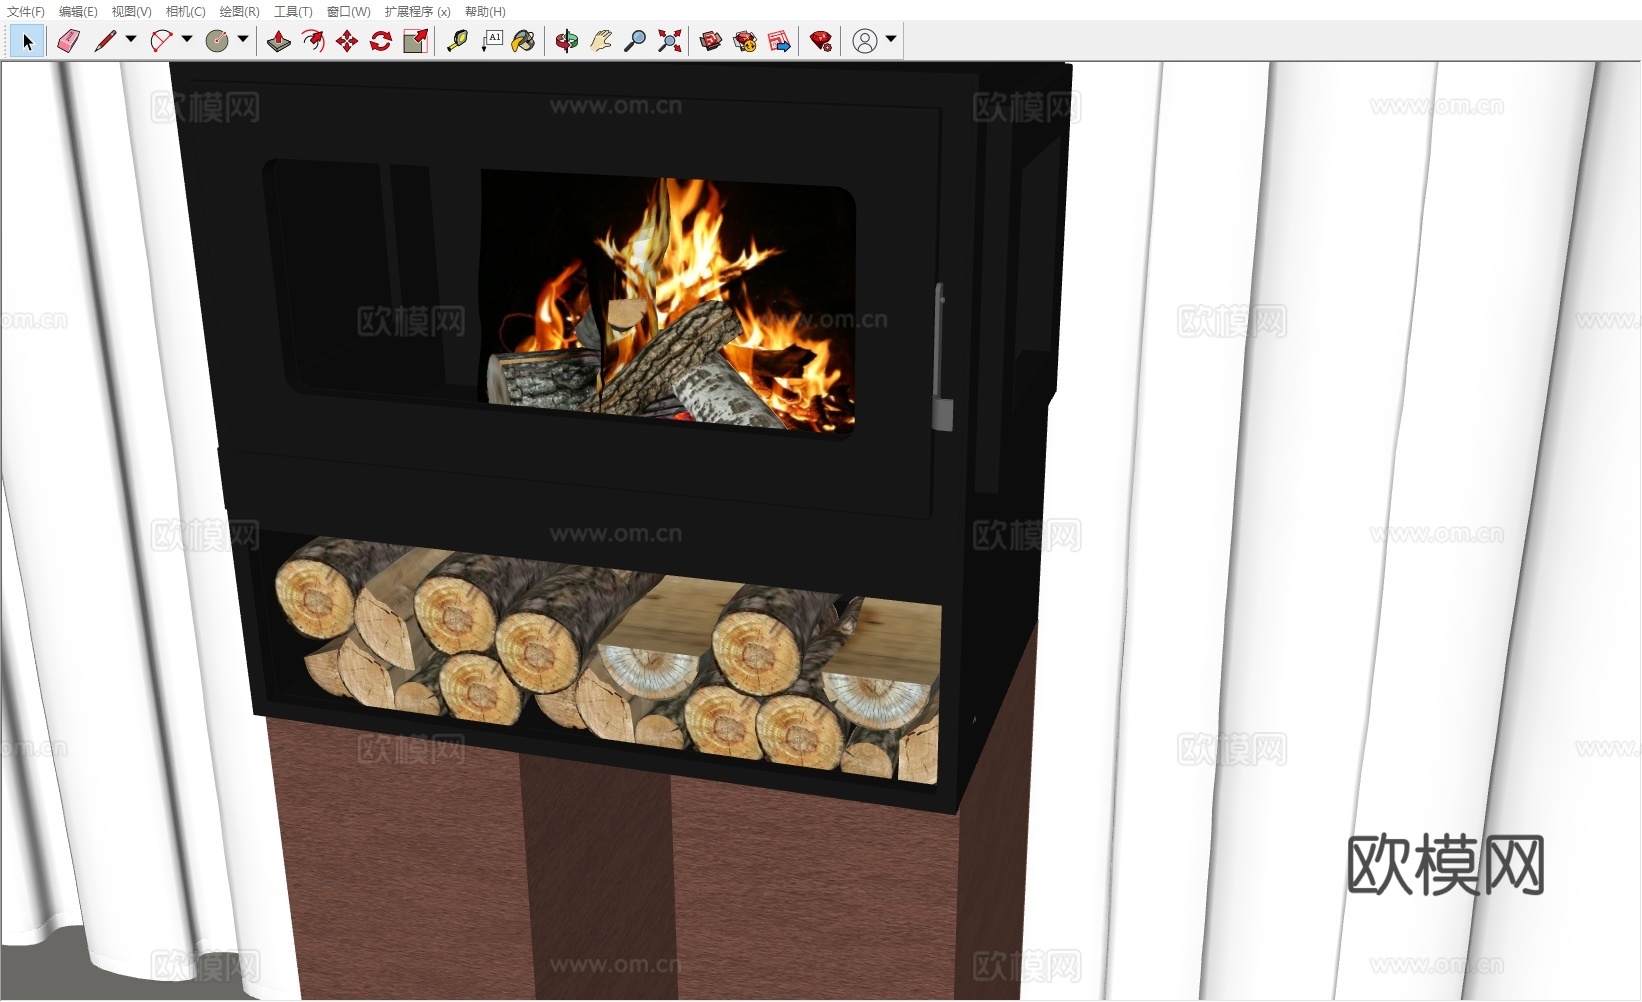Select the Paint Bucket tool

point(523,41)
